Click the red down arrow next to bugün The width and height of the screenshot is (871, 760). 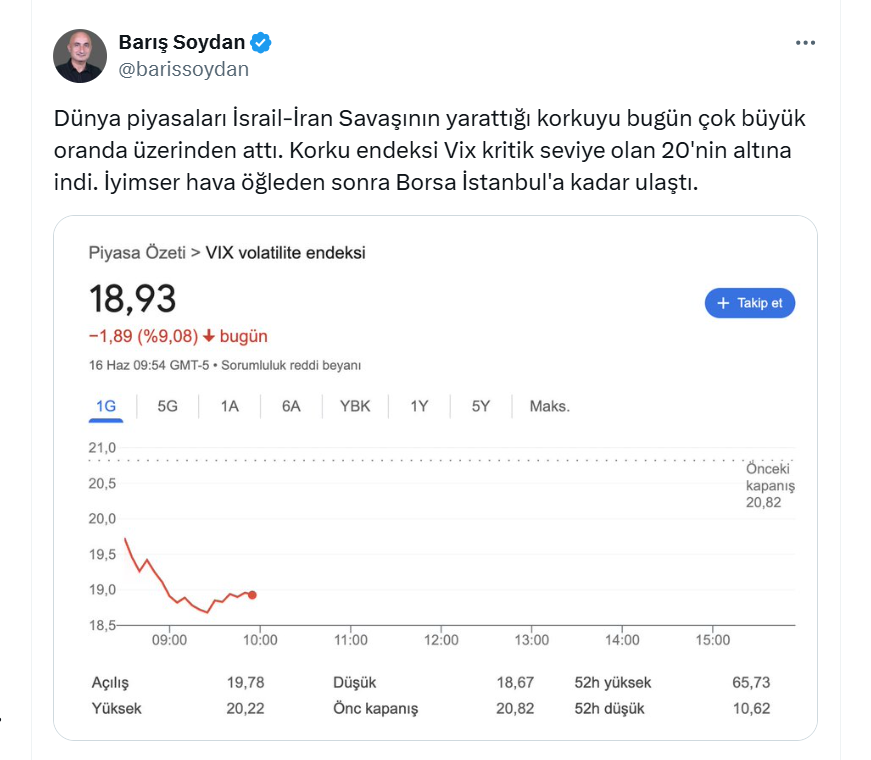point(209,336)
